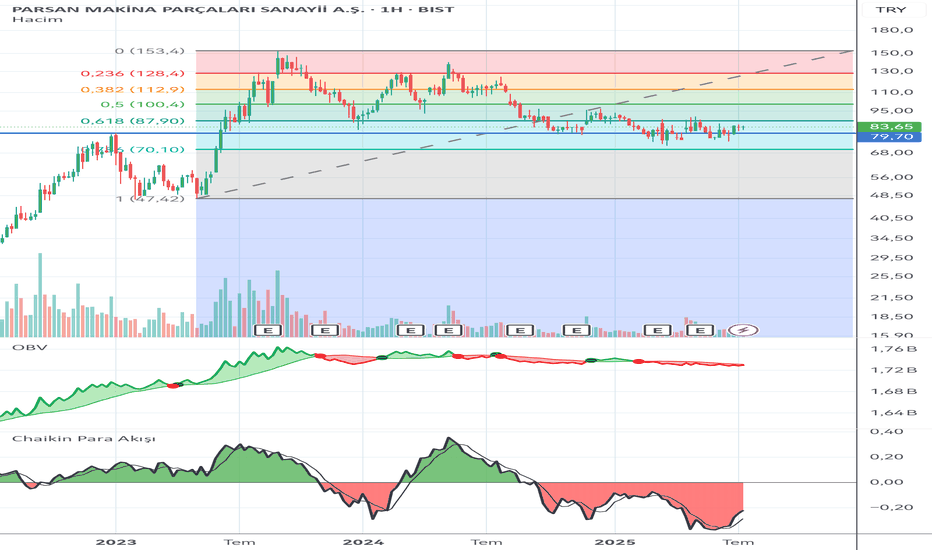Click the OBV indicator title

pyautogui.click(x=29, y=347)
